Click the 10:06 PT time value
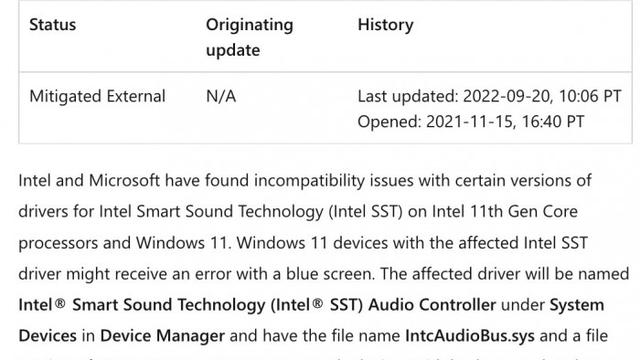The width and height of the screenshot is (640, 360). point(590,96)
